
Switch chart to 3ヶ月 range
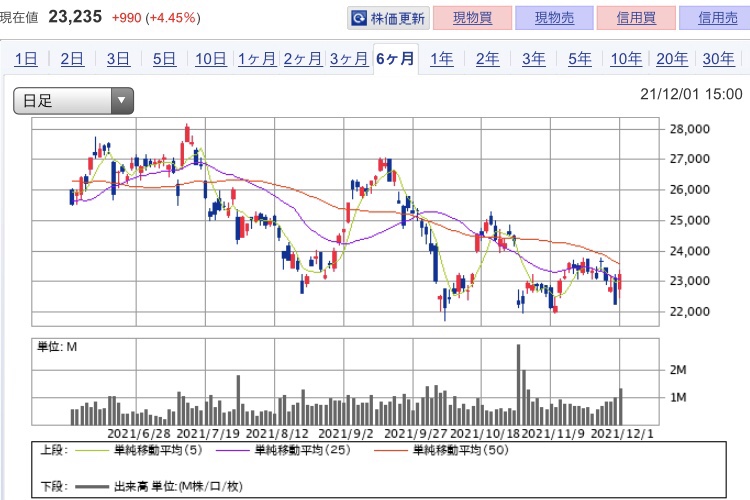coord(349,59)
